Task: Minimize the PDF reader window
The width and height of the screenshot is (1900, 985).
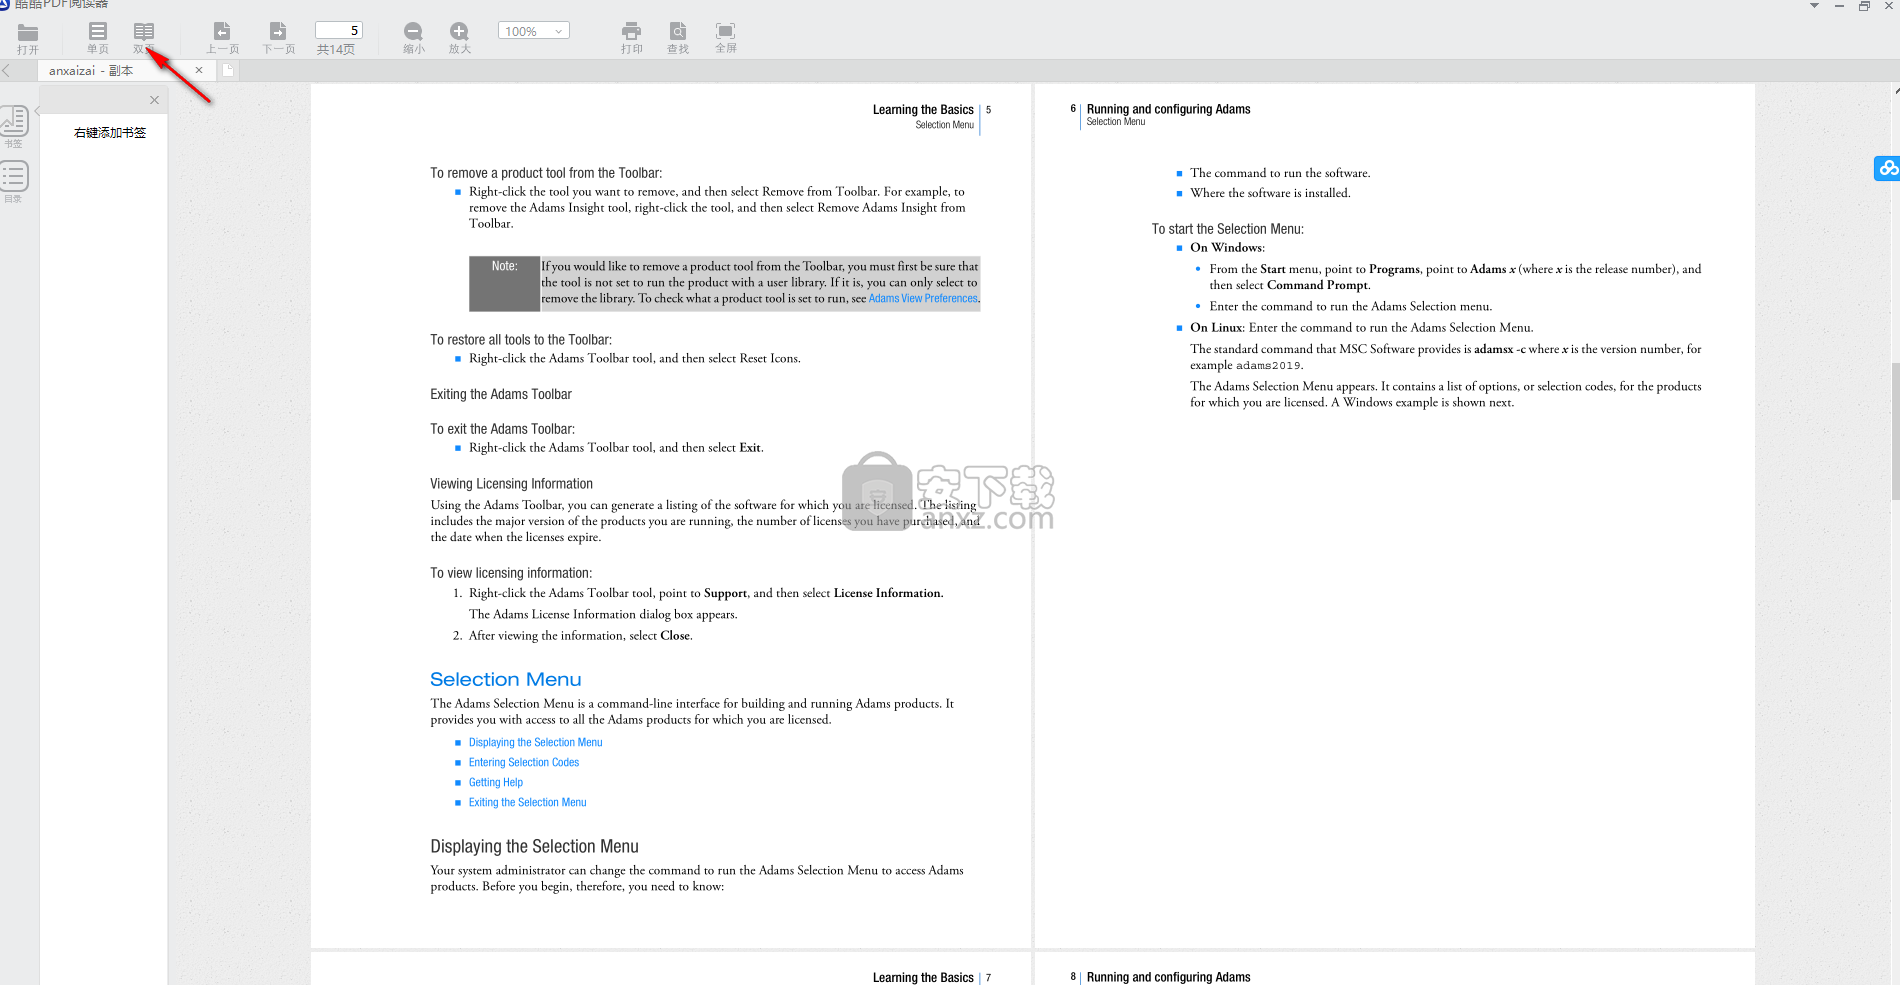Action: click(x=1839, y=6)
